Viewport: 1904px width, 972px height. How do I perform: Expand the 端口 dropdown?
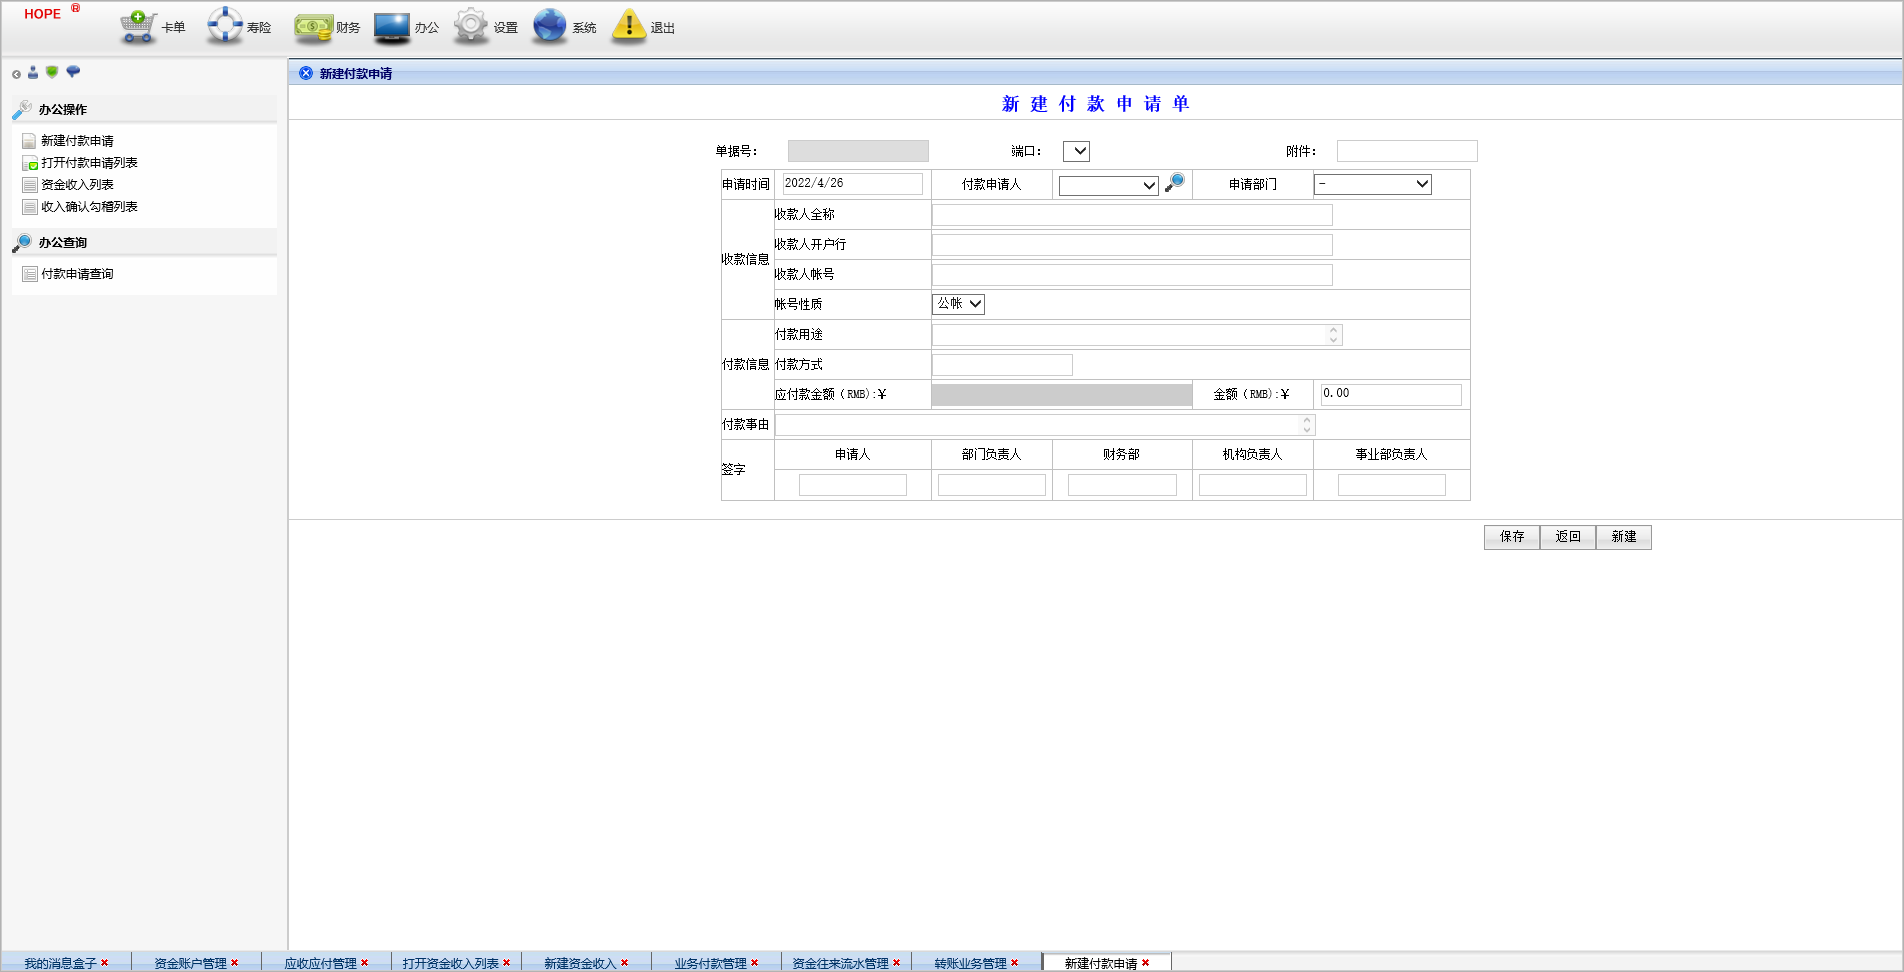(x=1076, y=151)
